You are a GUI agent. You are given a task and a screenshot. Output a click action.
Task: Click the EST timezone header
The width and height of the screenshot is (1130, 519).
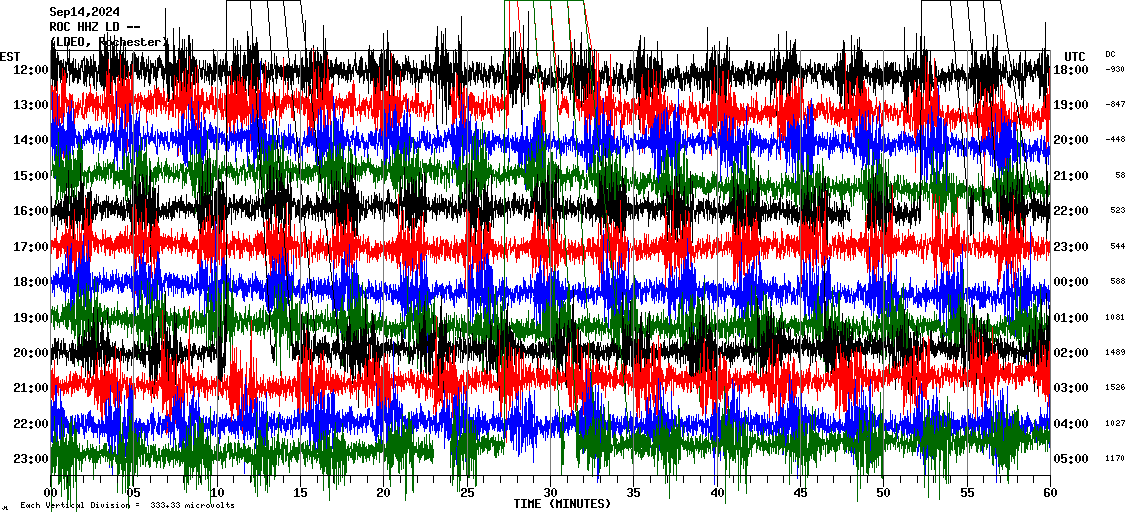[x=10, y=56]
